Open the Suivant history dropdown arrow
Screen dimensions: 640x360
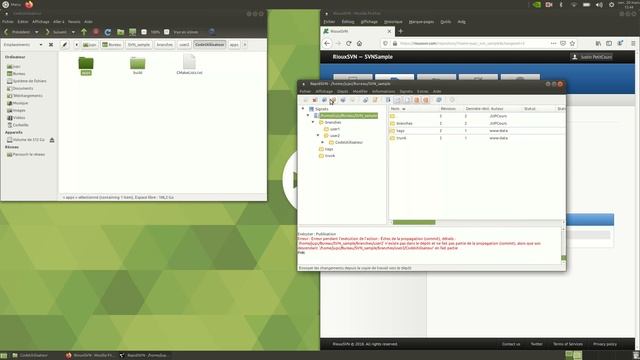point(73,32)
